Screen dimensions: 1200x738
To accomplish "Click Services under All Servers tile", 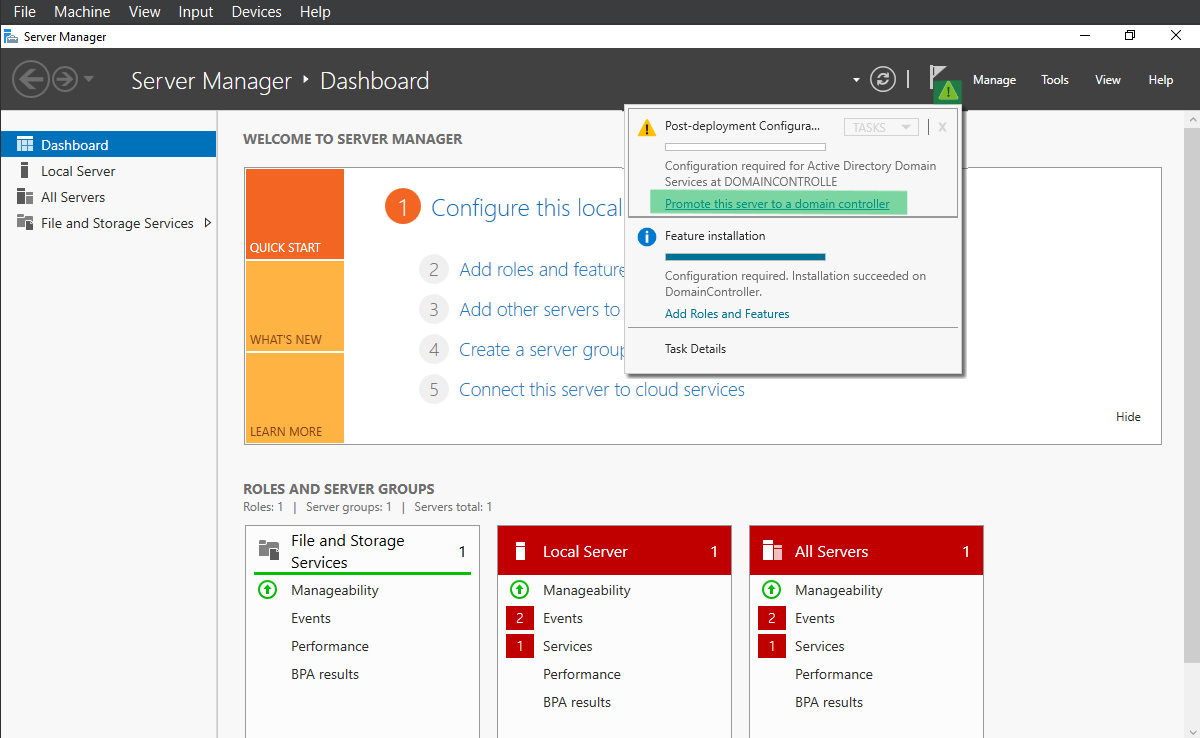I will 820,646.
